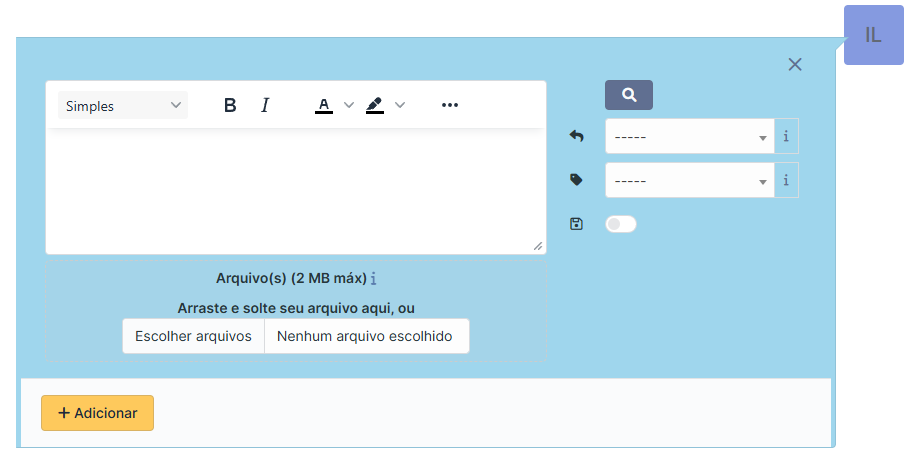Apply the font color with the A icon
Image resolution: width=915 pixels, height=452 pixels.
point(324,105)
